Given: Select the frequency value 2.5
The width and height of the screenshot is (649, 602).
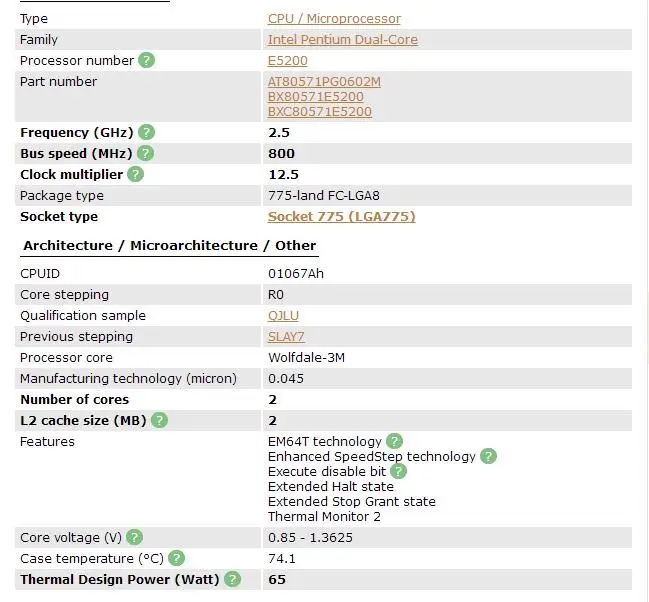Looking at the screenshot, I should coord(279,132).
